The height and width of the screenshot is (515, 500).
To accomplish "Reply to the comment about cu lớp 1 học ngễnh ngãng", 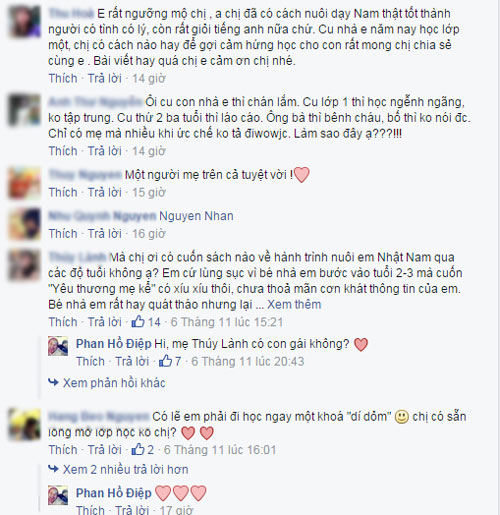I will click(105, 151).
